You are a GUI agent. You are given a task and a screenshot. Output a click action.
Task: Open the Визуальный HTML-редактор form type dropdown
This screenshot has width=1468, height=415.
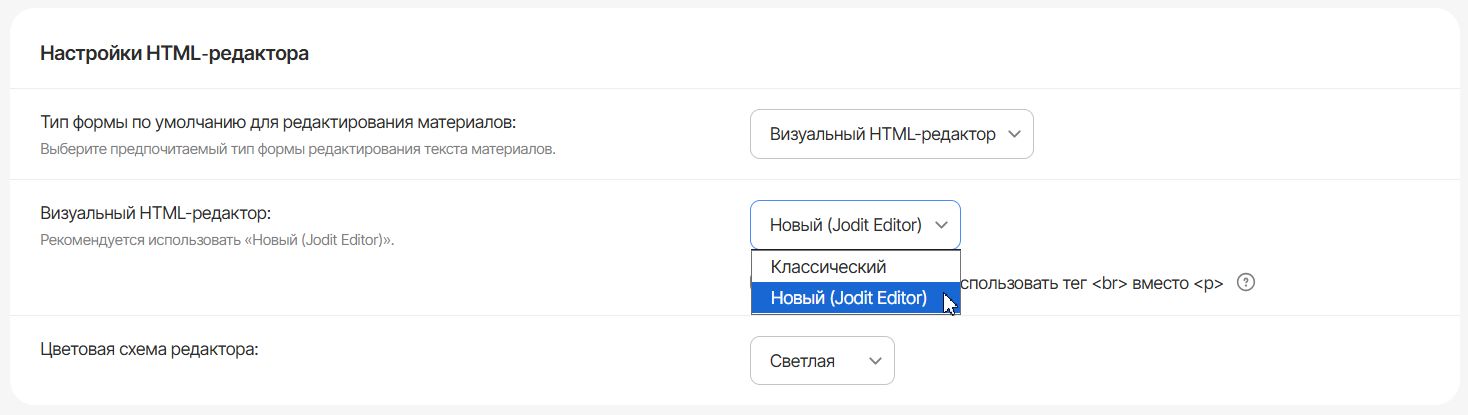click(890, 134)
